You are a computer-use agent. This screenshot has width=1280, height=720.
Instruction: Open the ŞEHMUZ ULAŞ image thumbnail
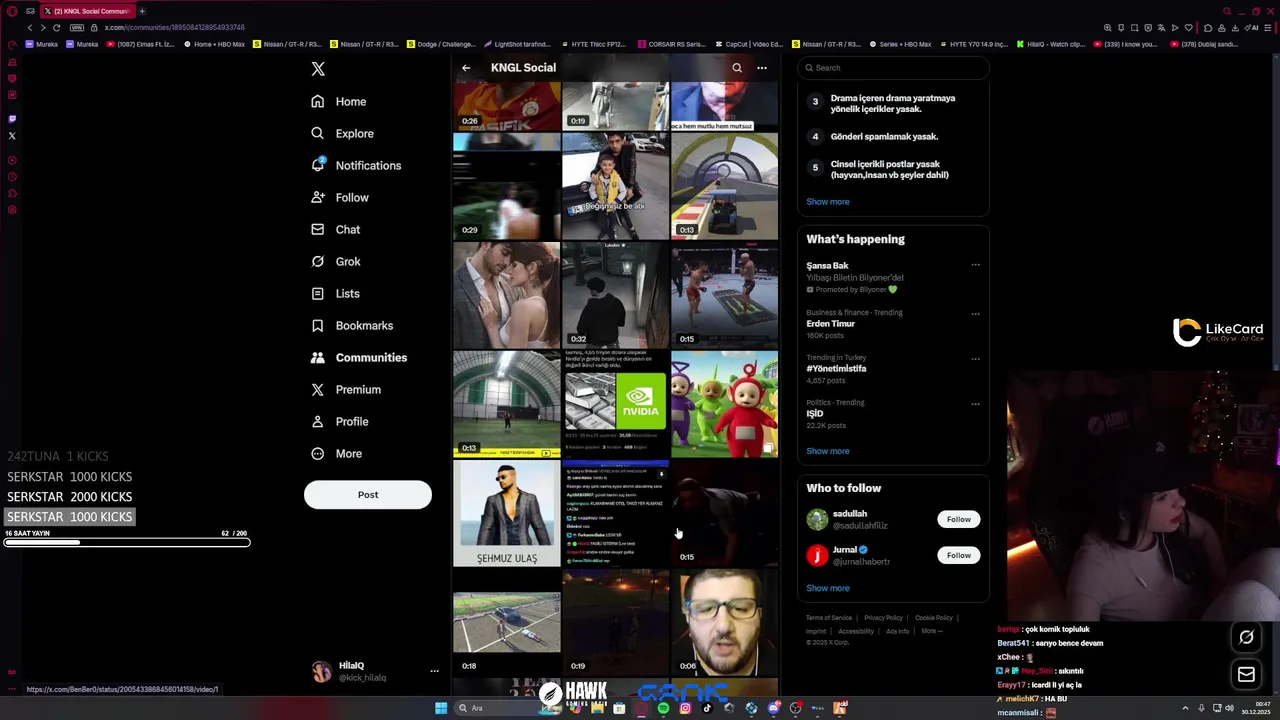coord(507,513)
